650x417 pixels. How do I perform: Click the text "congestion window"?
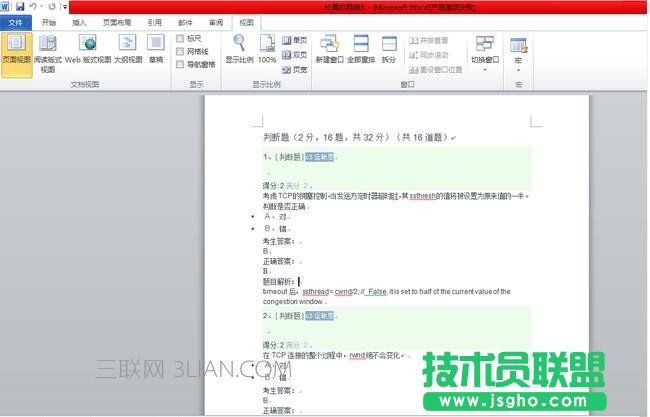[292, 302]
